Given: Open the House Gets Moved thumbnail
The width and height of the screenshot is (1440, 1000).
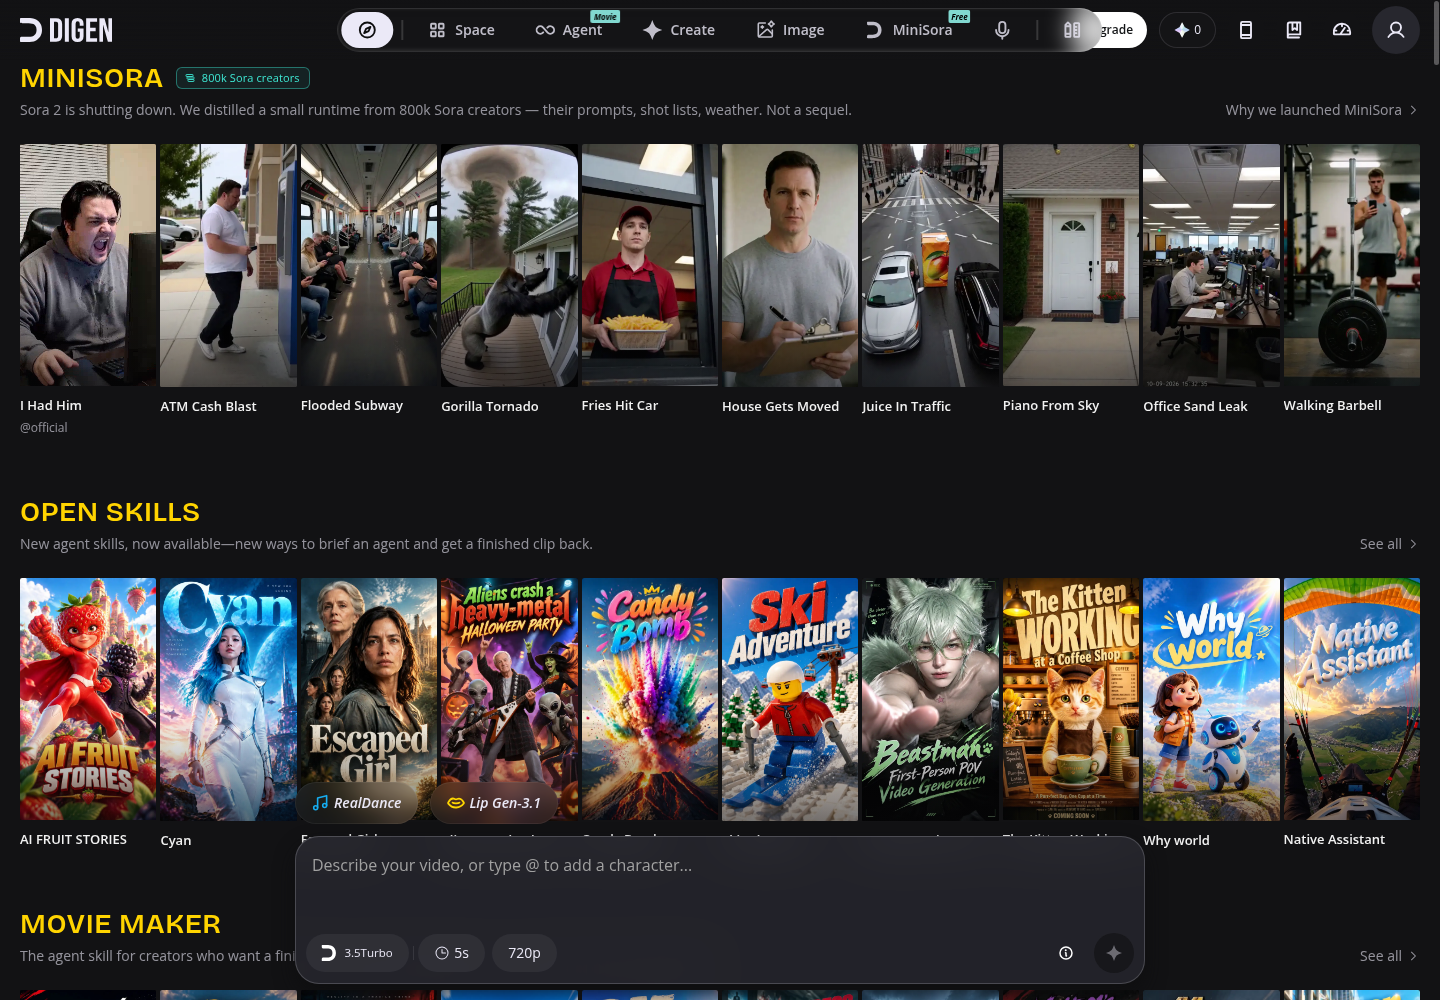Looking at the screenshot, I should (x=790, y=265).
